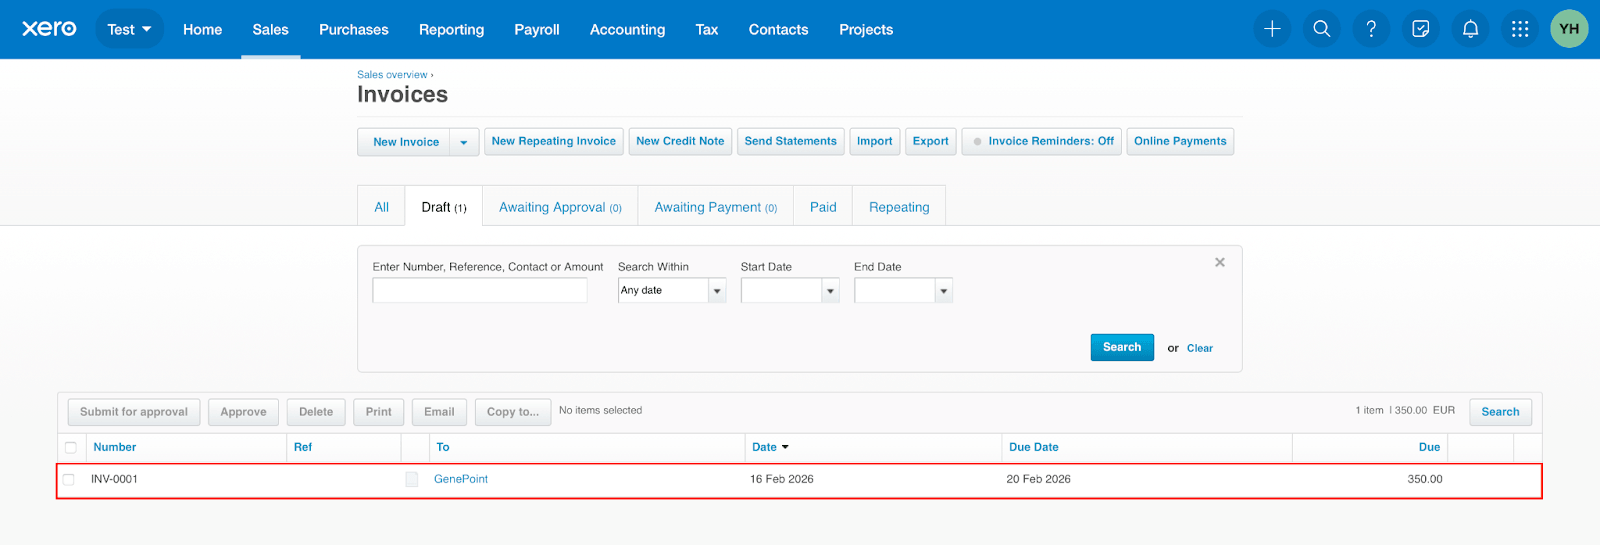The width and height of the screenshot is (1600, 545).
Task: Click the blue Search button
Action: tap(1122, 347)
